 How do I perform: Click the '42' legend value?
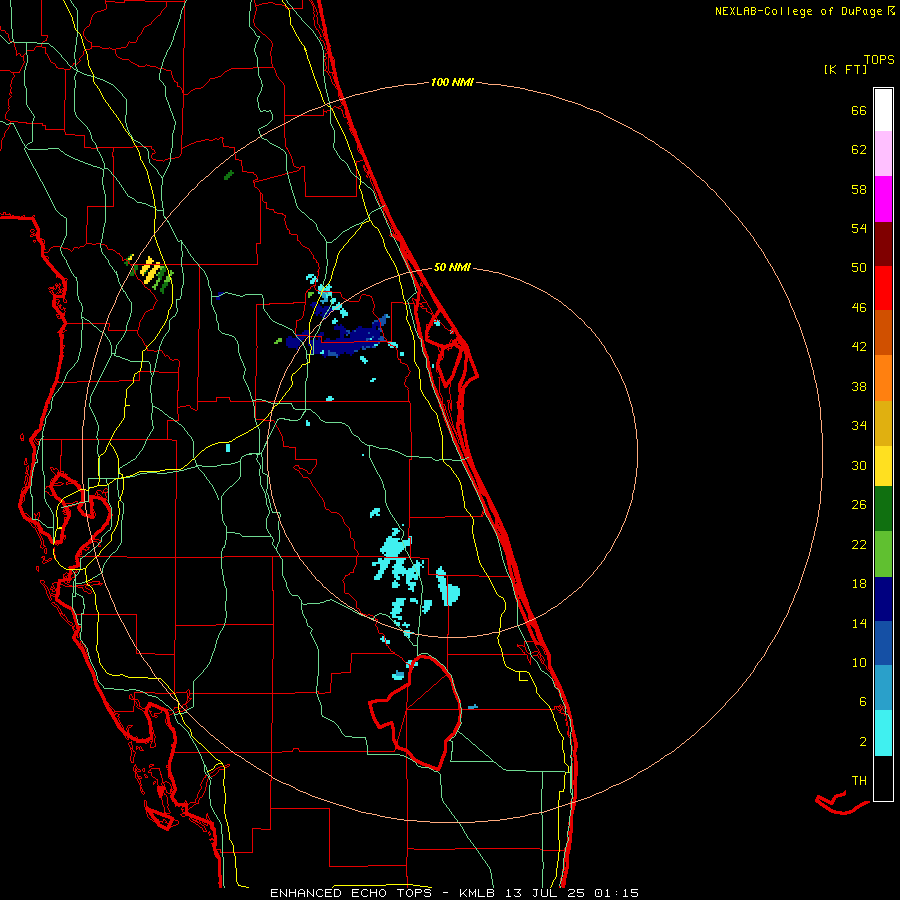click(x=859, y=347)
